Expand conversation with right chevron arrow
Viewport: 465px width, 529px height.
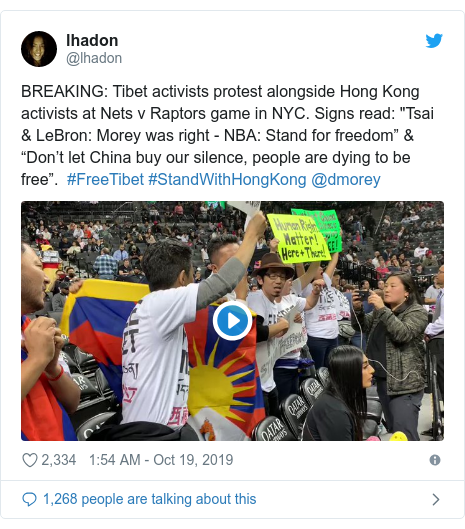tap(436, 499)
